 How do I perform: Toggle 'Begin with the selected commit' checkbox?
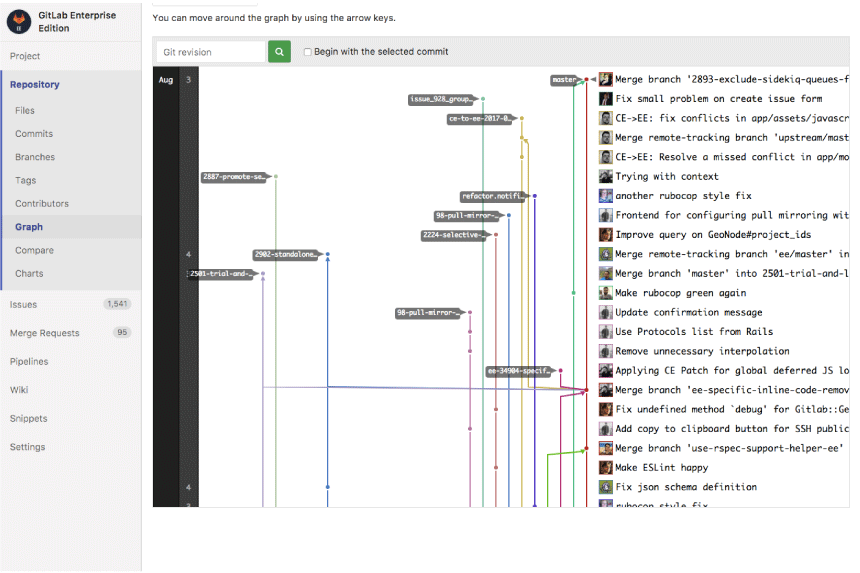(308, 52)
